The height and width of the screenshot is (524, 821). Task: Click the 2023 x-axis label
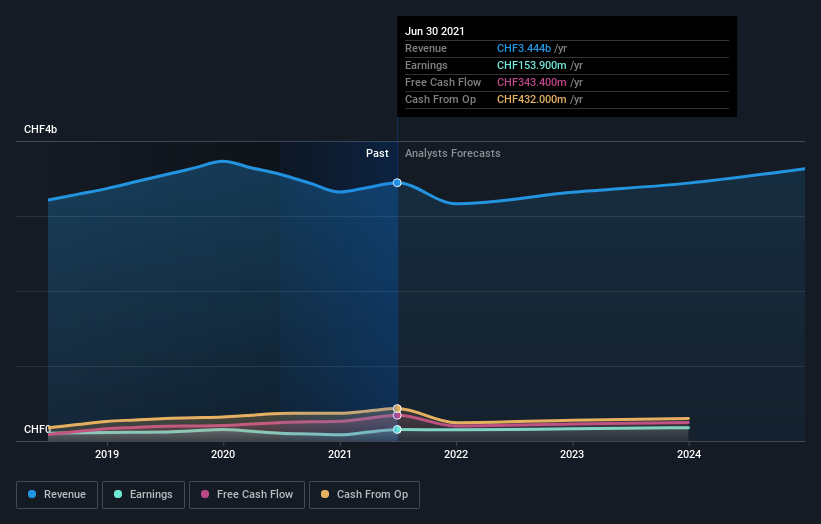coord(572,454)
